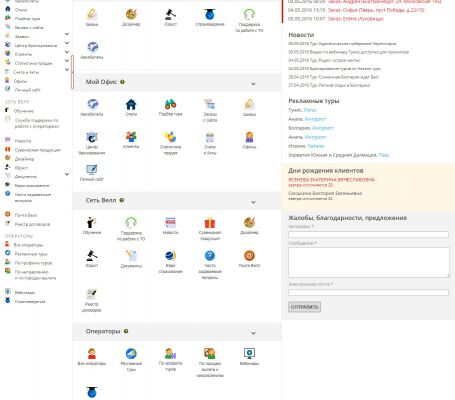Viewport: 455px width, 400px height.
Task: Click the Электронная почта input field
Action: pyautogui.click(x=368, y=292)
